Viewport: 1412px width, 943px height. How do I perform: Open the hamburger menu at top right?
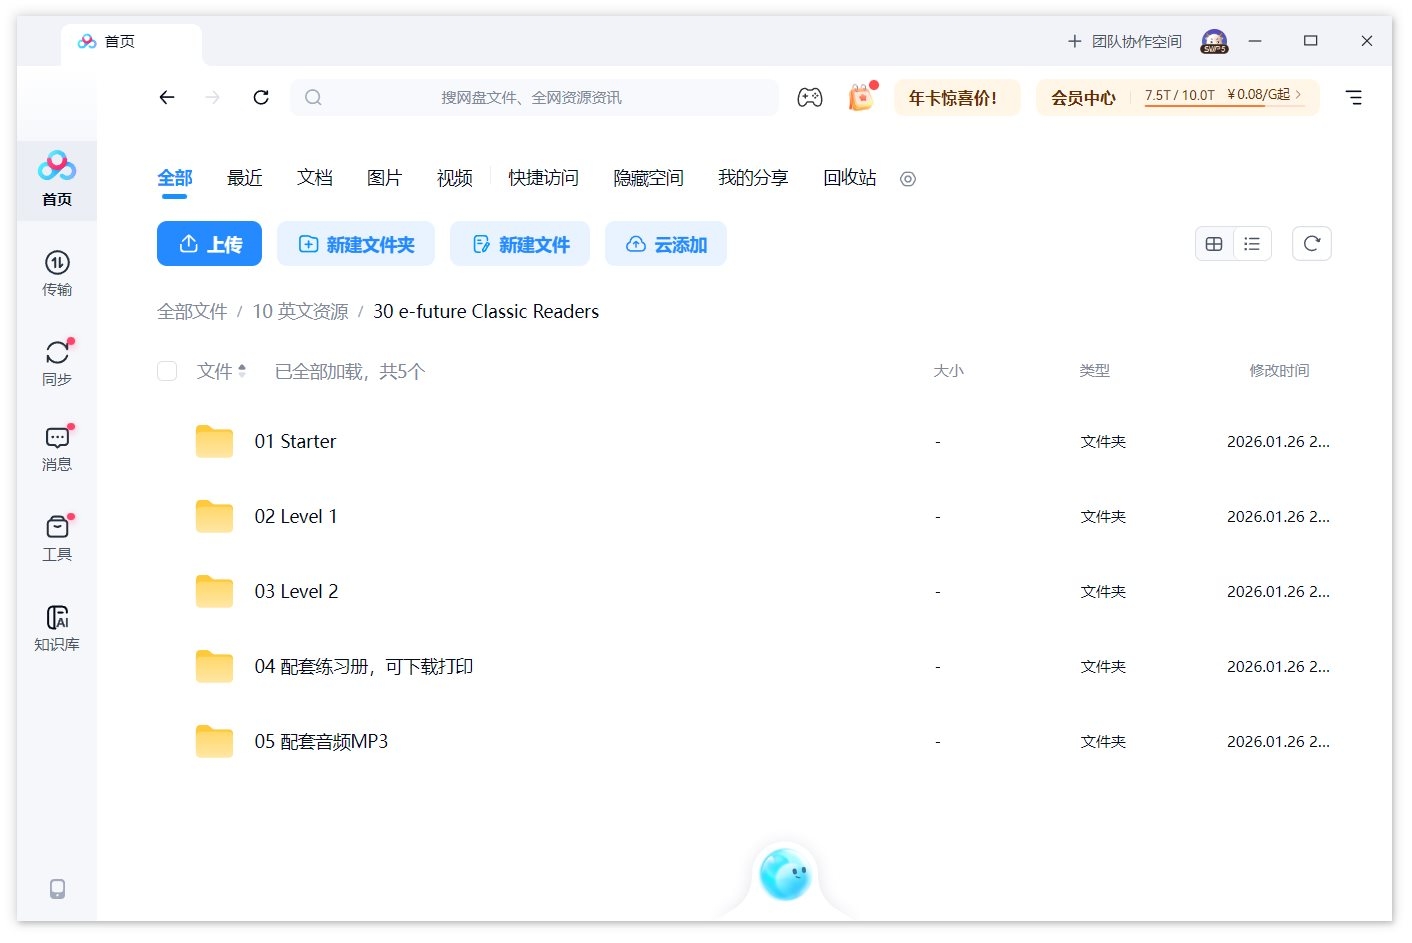pyautogui.click(x=1355, y=97)
